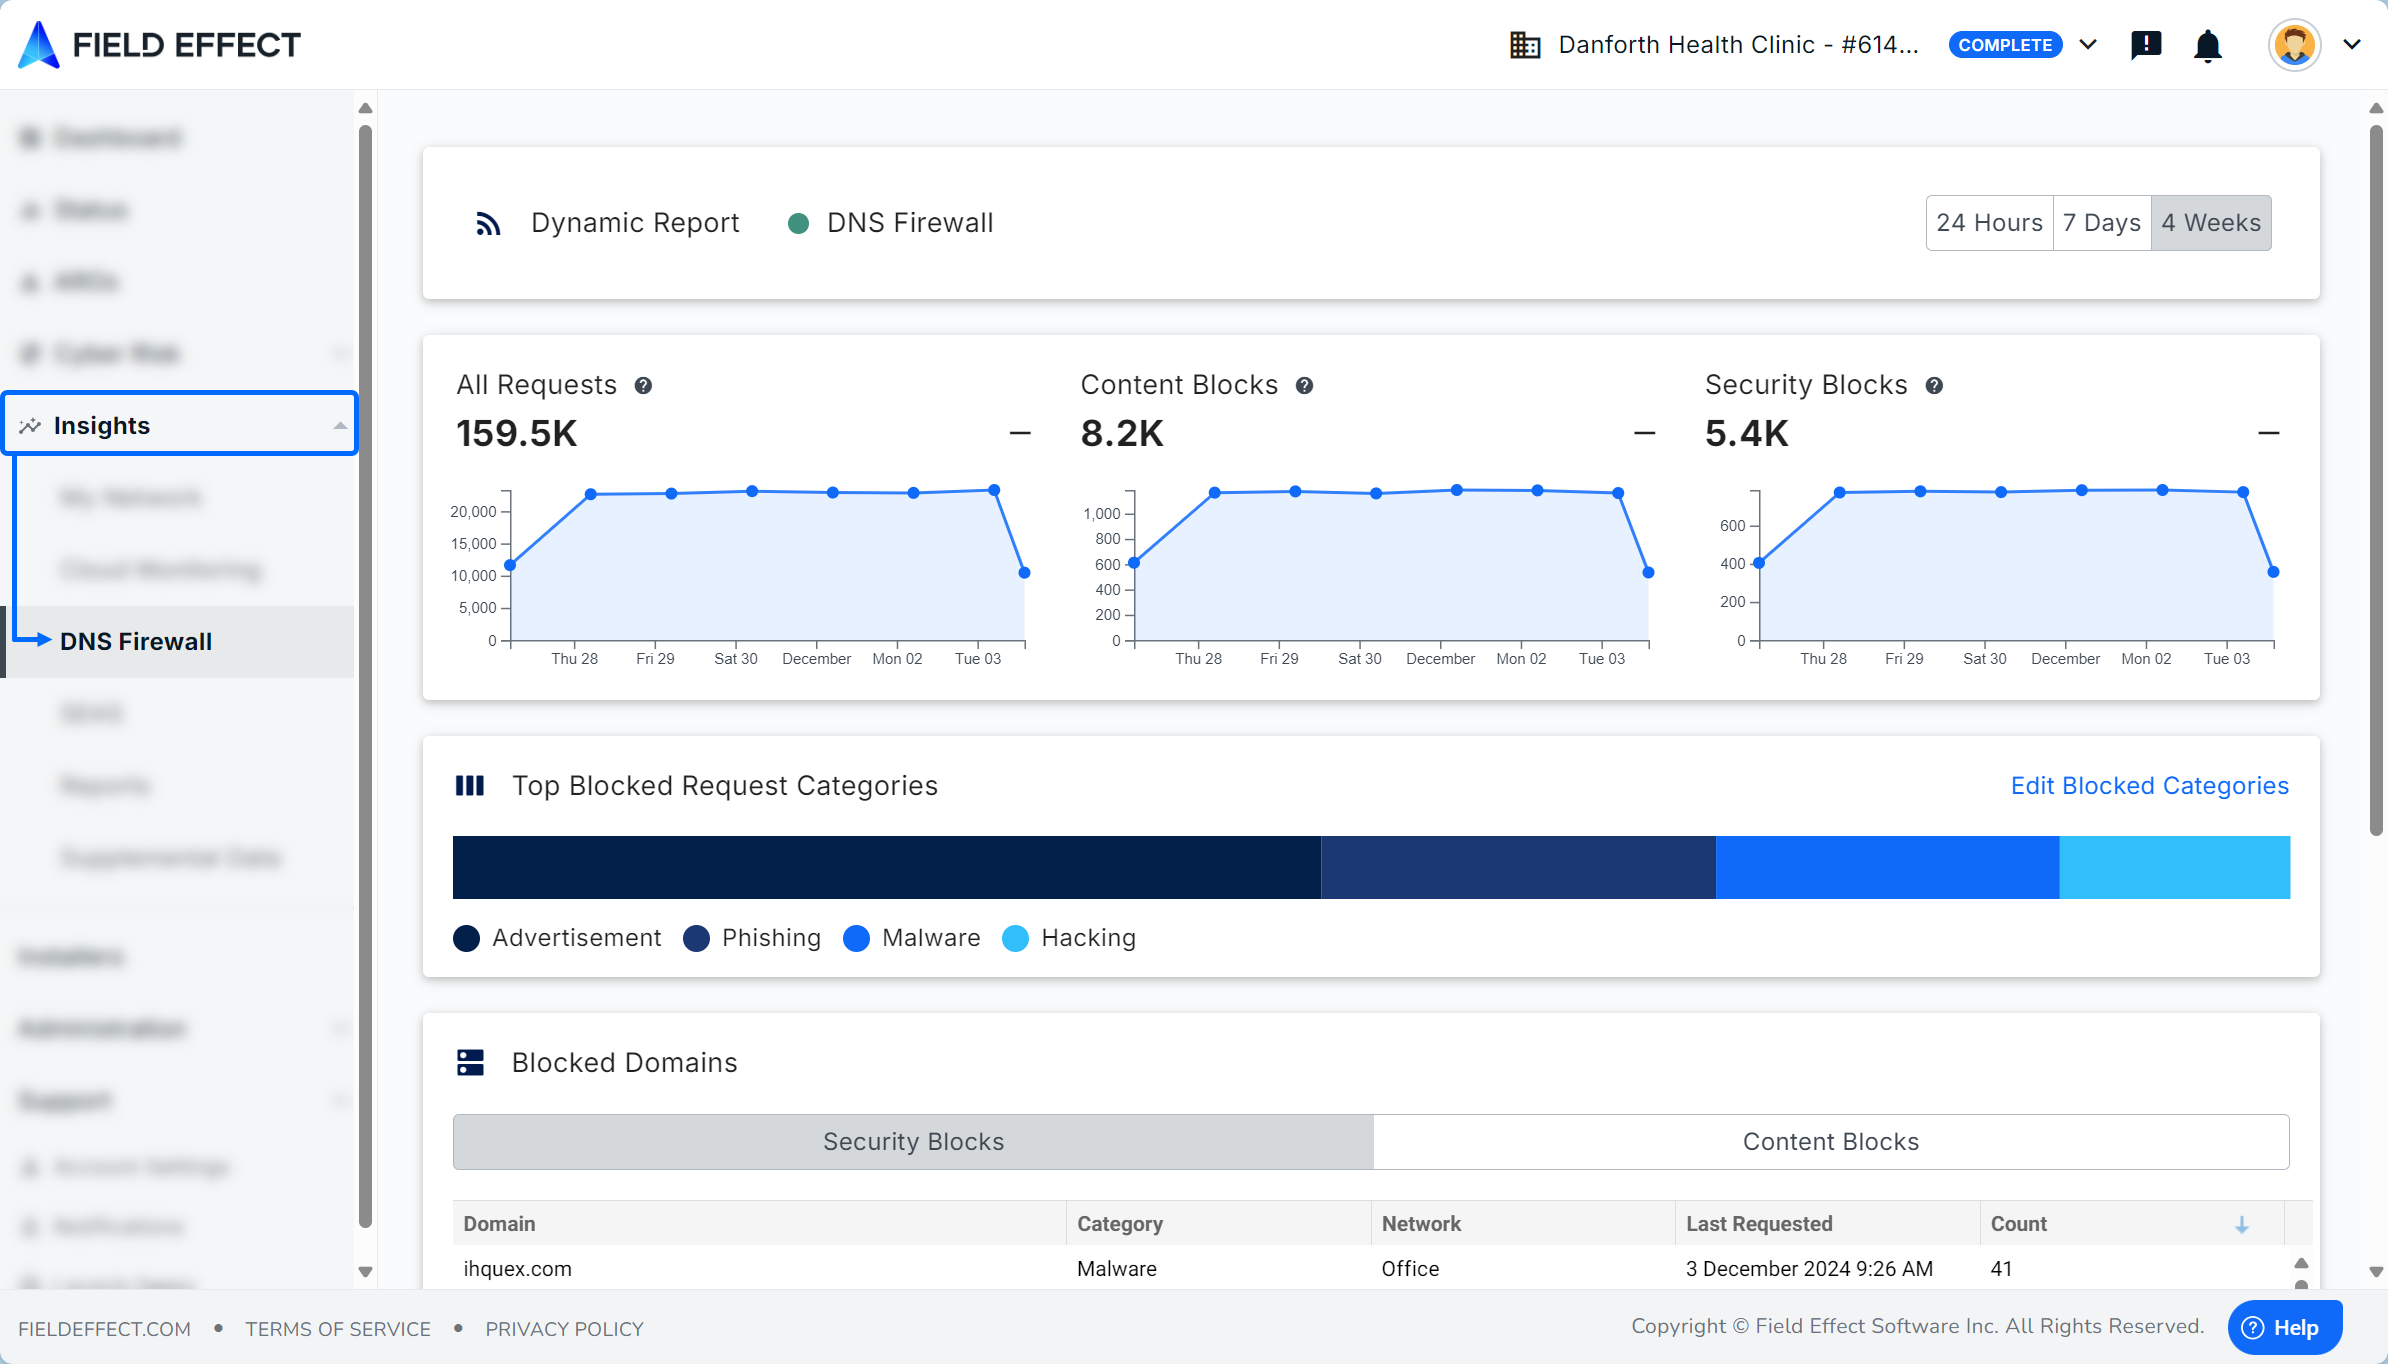The height and width of the screenshot is (1364, 2388).
Task: Select the 24 Hours time range
Action: tap(1989, 223)
